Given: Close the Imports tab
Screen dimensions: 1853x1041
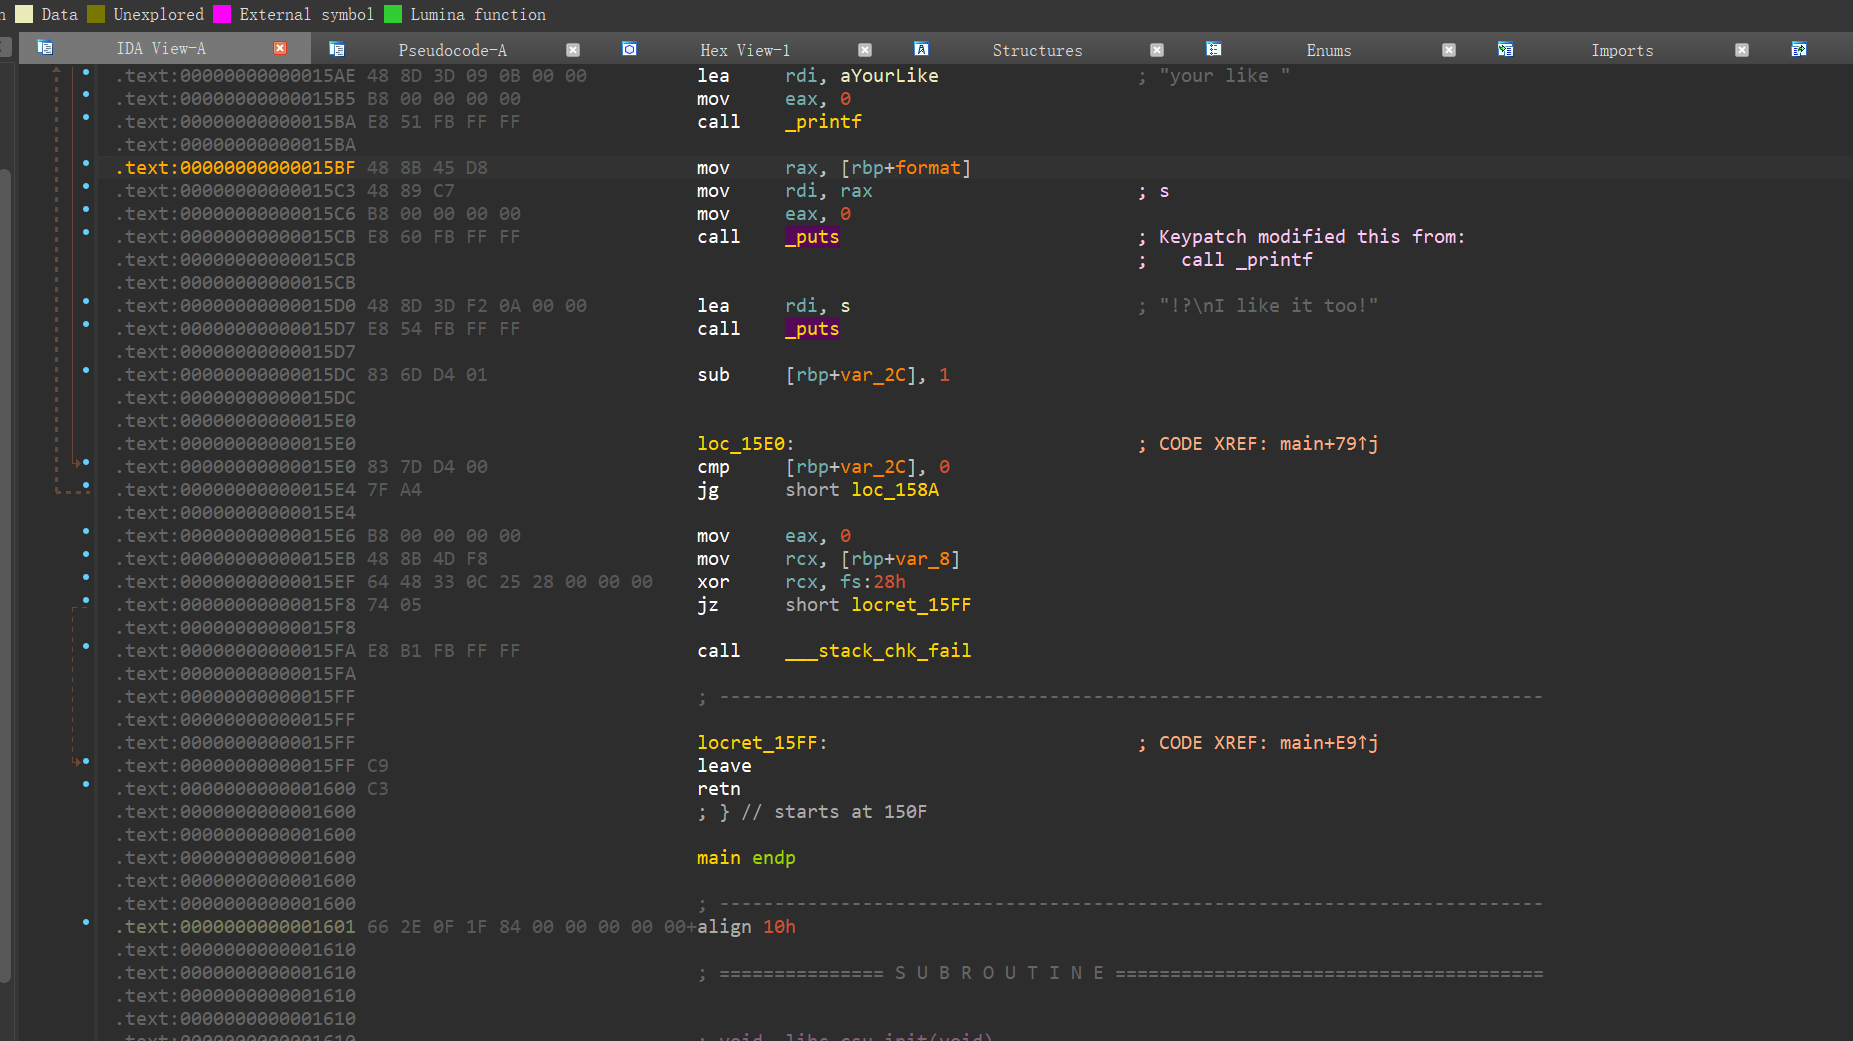Looking at the screenshot, I should (x=1742, y=50).
